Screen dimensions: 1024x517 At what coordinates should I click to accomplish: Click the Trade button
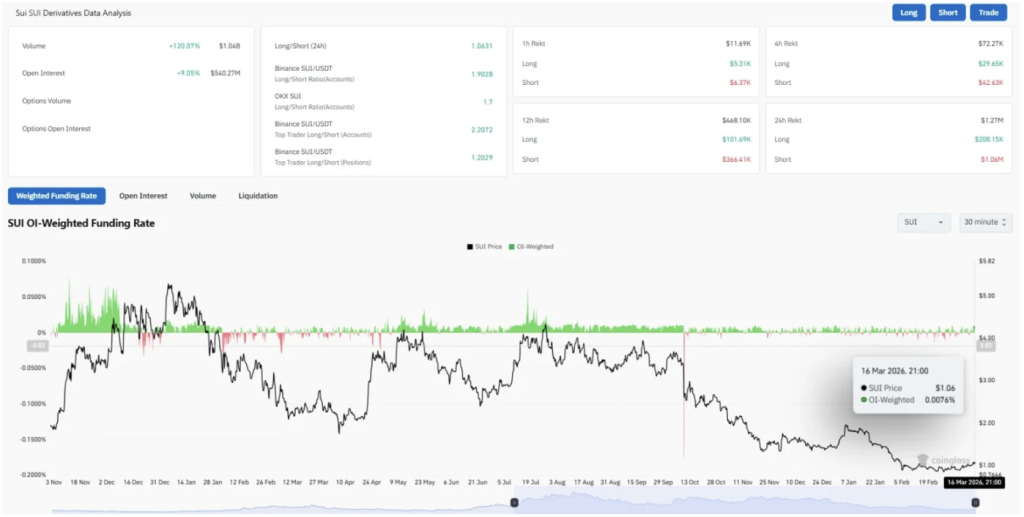pos(988,13)
